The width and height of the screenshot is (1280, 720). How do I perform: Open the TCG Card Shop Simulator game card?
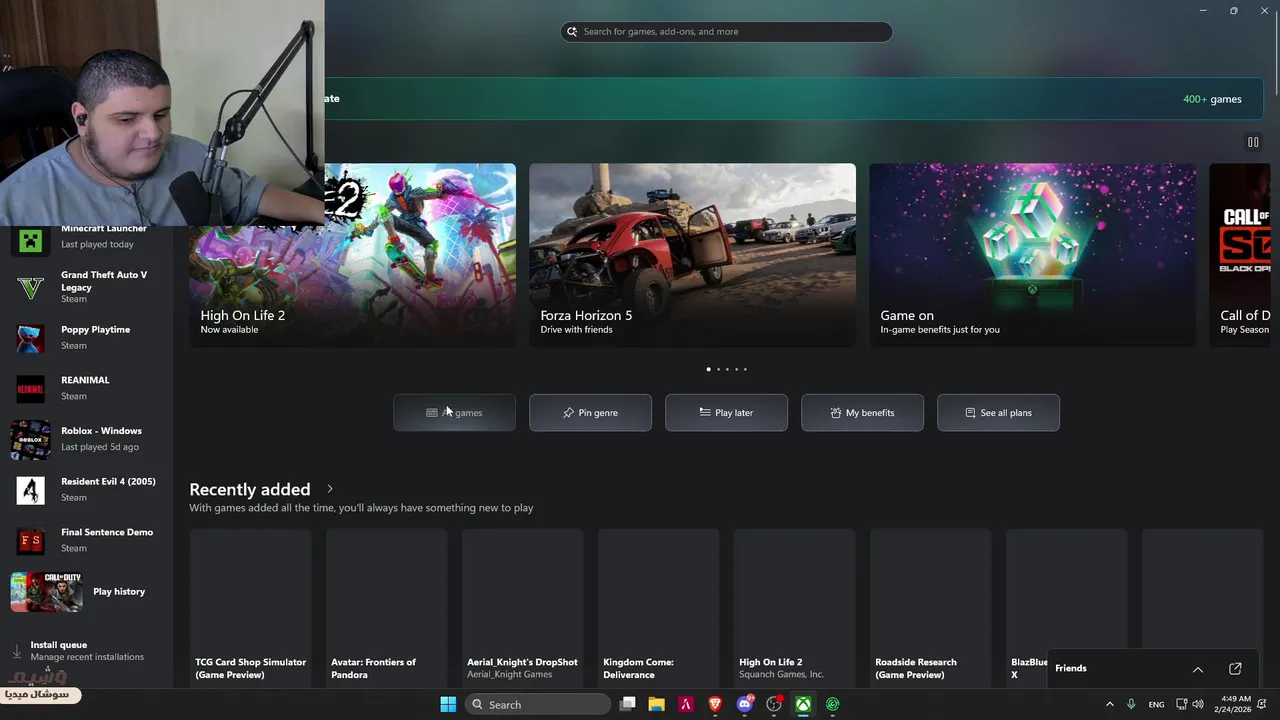coord(250,606)
